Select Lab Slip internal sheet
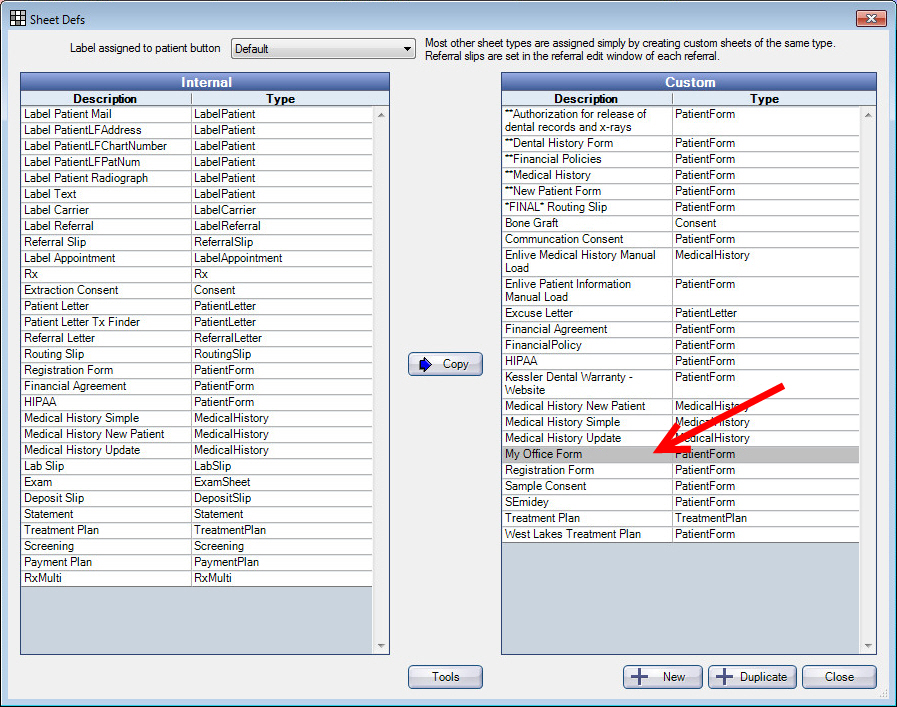This screenshot has width=897, height=707. point(196,466)
